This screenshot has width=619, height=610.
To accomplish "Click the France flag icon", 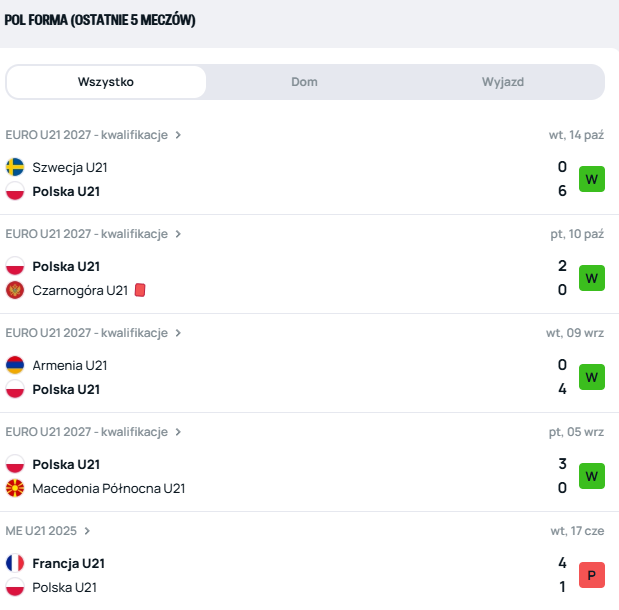I will (15, 563).
